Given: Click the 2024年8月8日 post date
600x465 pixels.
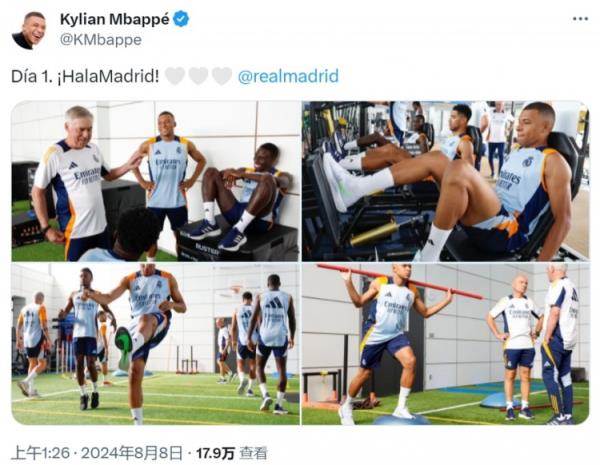Looking at the screenshot, I should click(x=132, y=453).
